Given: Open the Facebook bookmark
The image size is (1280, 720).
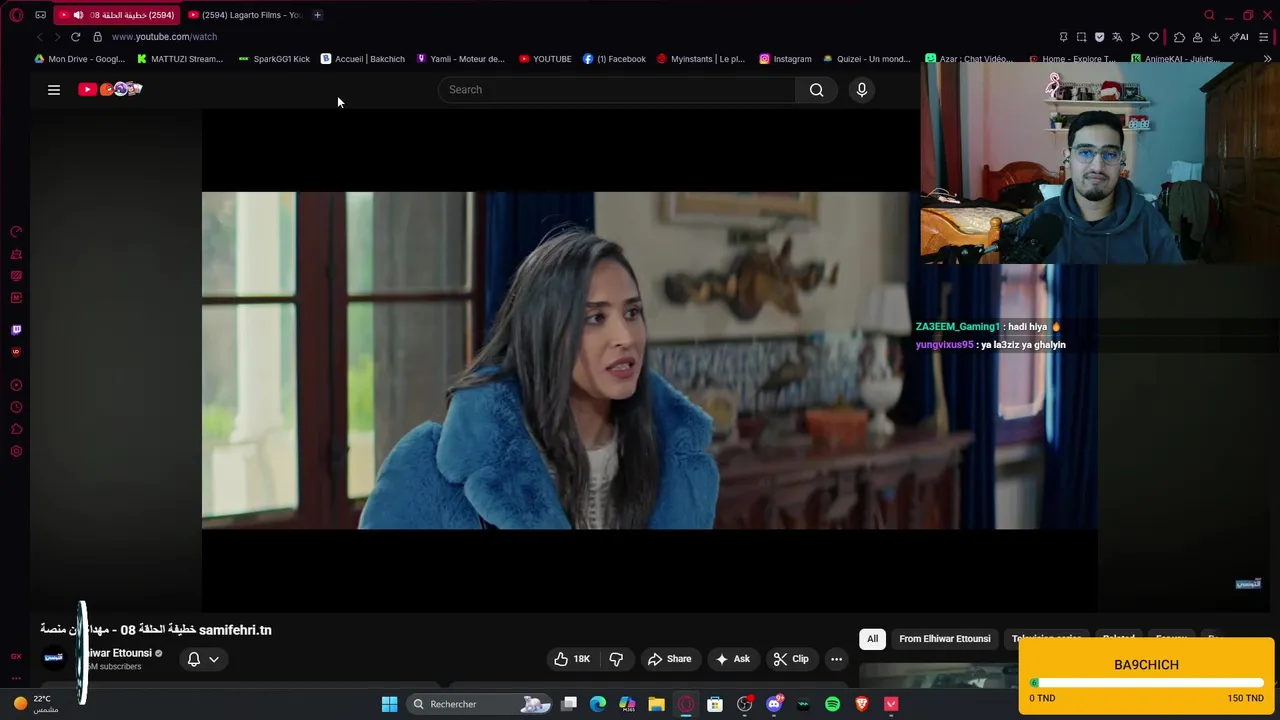Looking at the screenshot, I should tap(614, 59).
